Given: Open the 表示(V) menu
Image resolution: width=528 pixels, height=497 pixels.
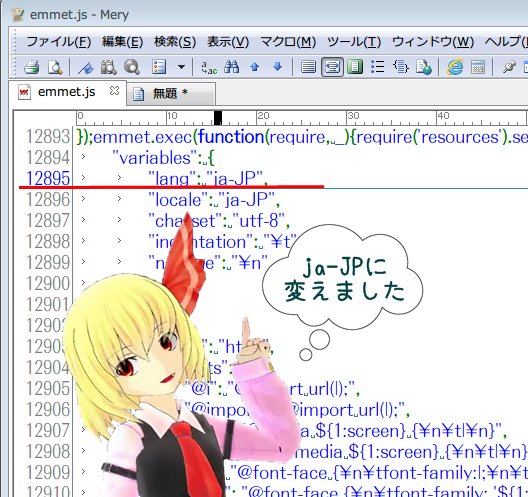Looking at the screenshot, I should tap(228, 42).
